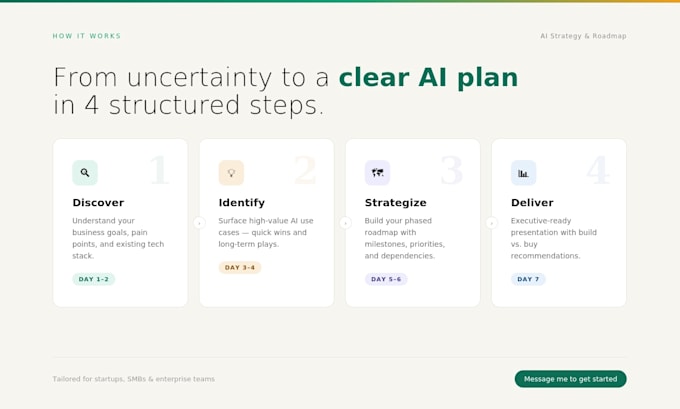Click the lightbulb icon on Identify card
Viewport: 680px width, 409px height.
tap(231, 173)
